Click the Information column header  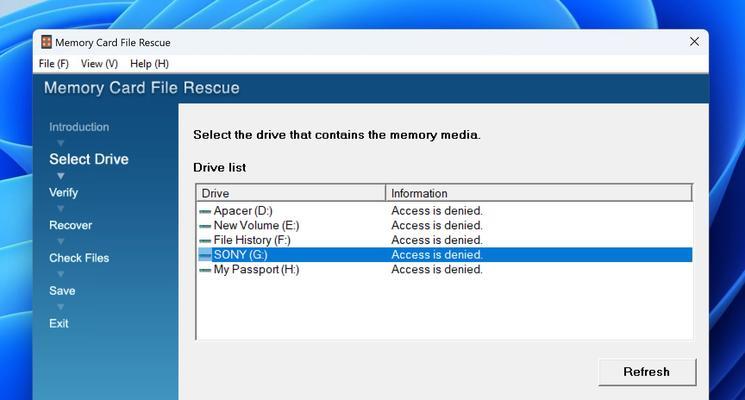[x=539, y=193]
